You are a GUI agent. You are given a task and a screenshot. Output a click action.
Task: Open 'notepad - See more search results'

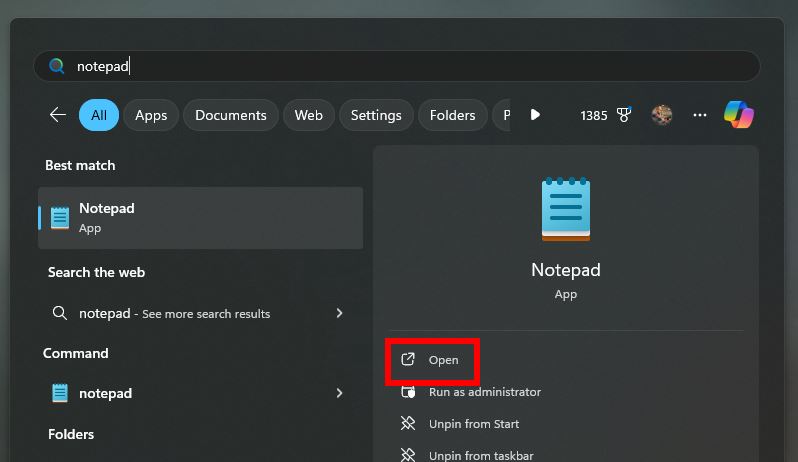point(201,313)
